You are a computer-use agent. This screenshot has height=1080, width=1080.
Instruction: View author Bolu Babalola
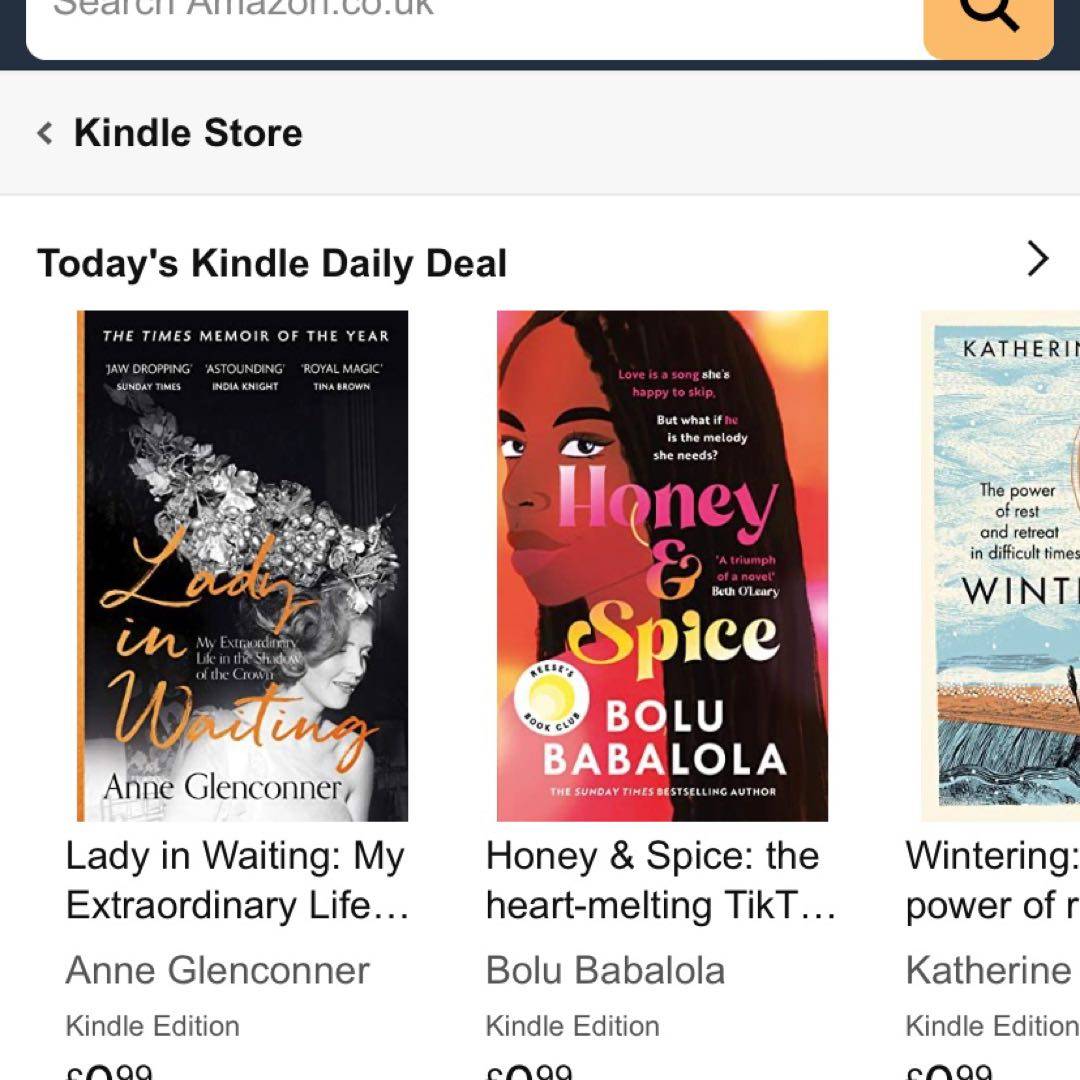point(605,970)
